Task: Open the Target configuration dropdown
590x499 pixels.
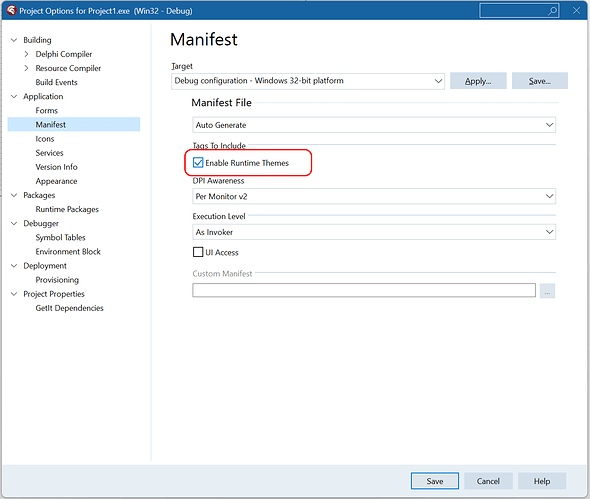Action: [308, 81]
